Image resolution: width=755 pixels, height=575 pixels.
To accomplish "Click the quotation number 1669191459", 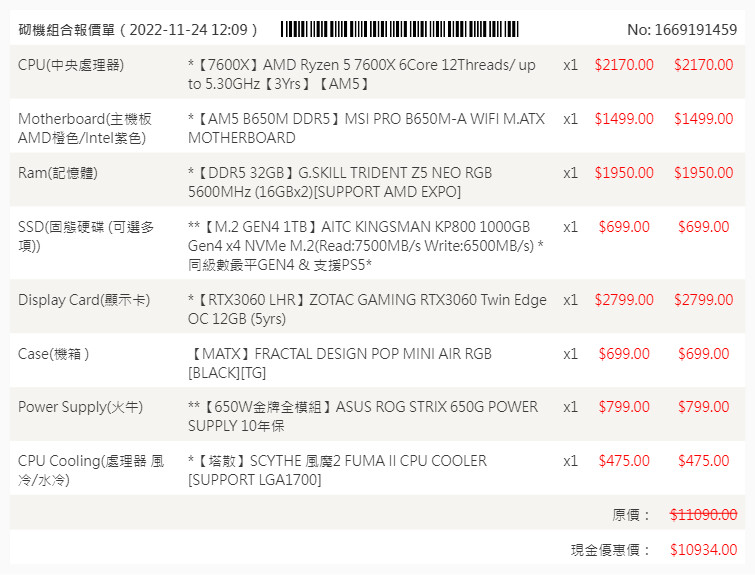I will pyautogui.click(x=682, y=30).
